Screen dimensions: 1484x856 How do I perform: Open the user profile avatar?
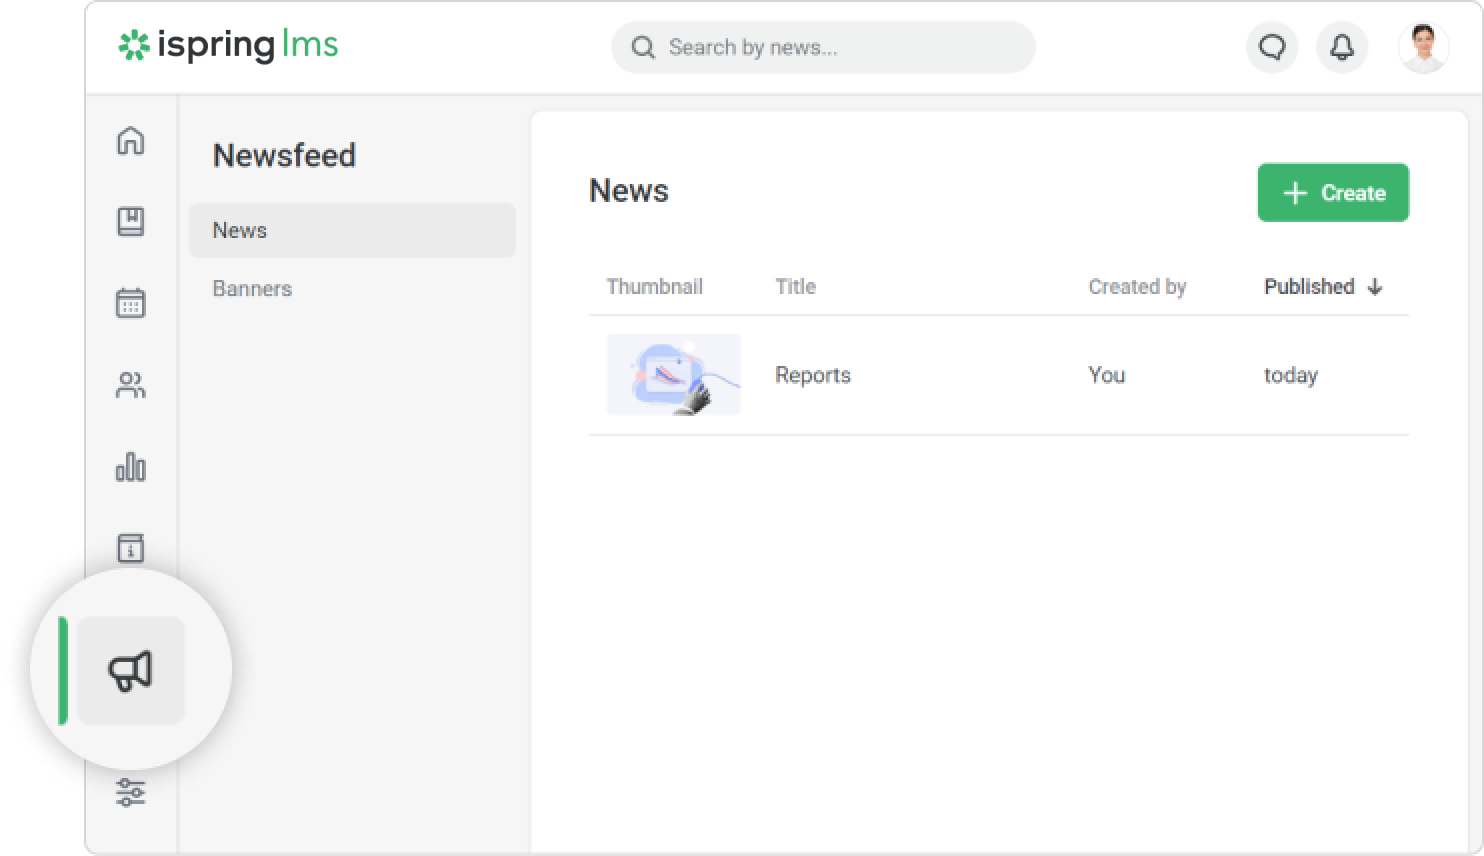pos(1423,47)
